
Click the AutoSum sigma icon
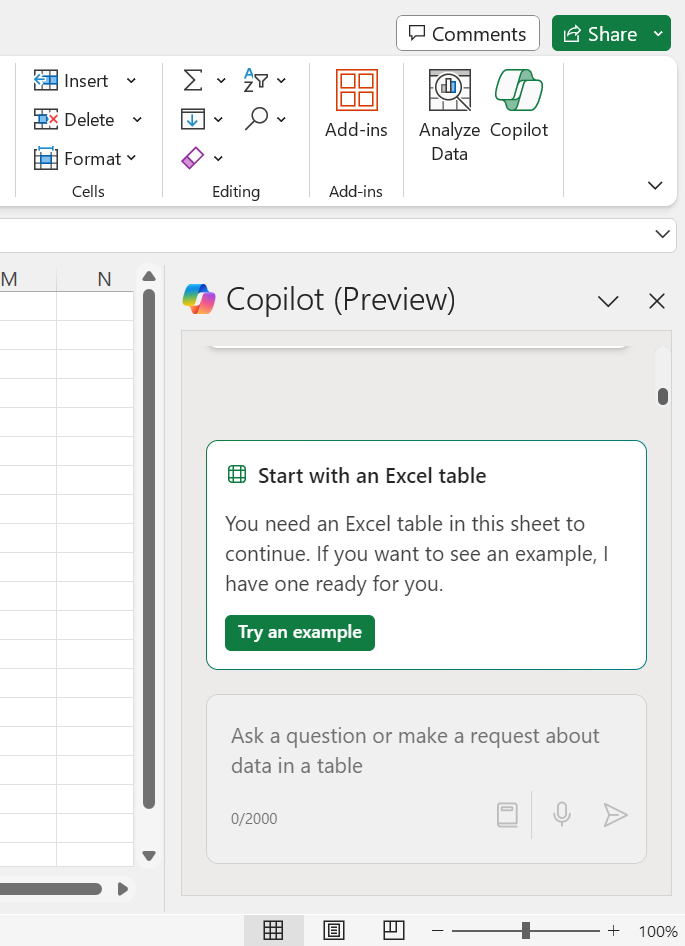click(193, 80)
